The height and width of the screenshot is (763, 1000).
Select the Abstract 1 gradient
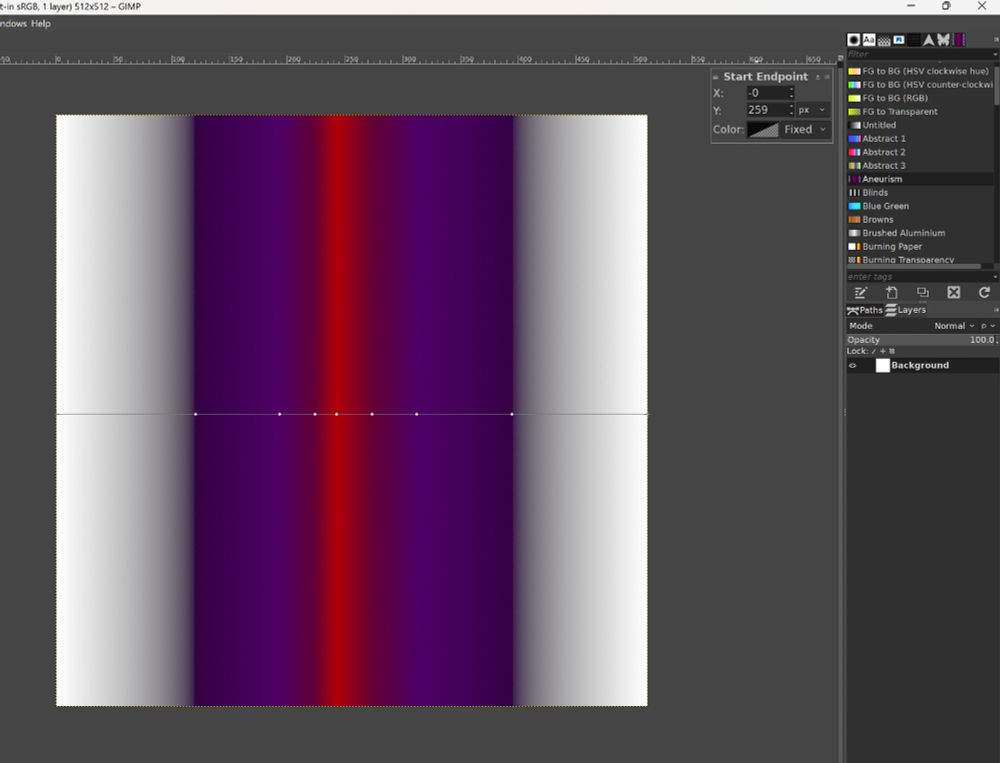[919, 138]
